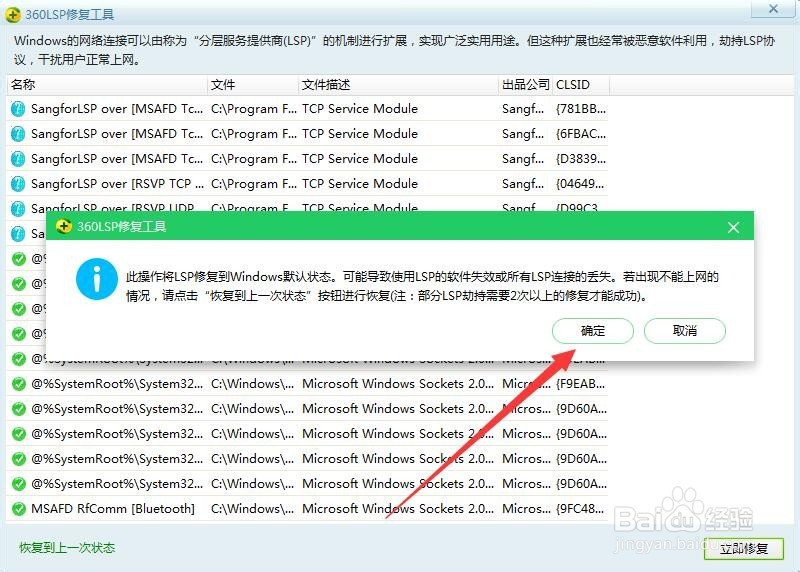Click the Sangf... cell of row {781BB...

click(x=522, y=109)
